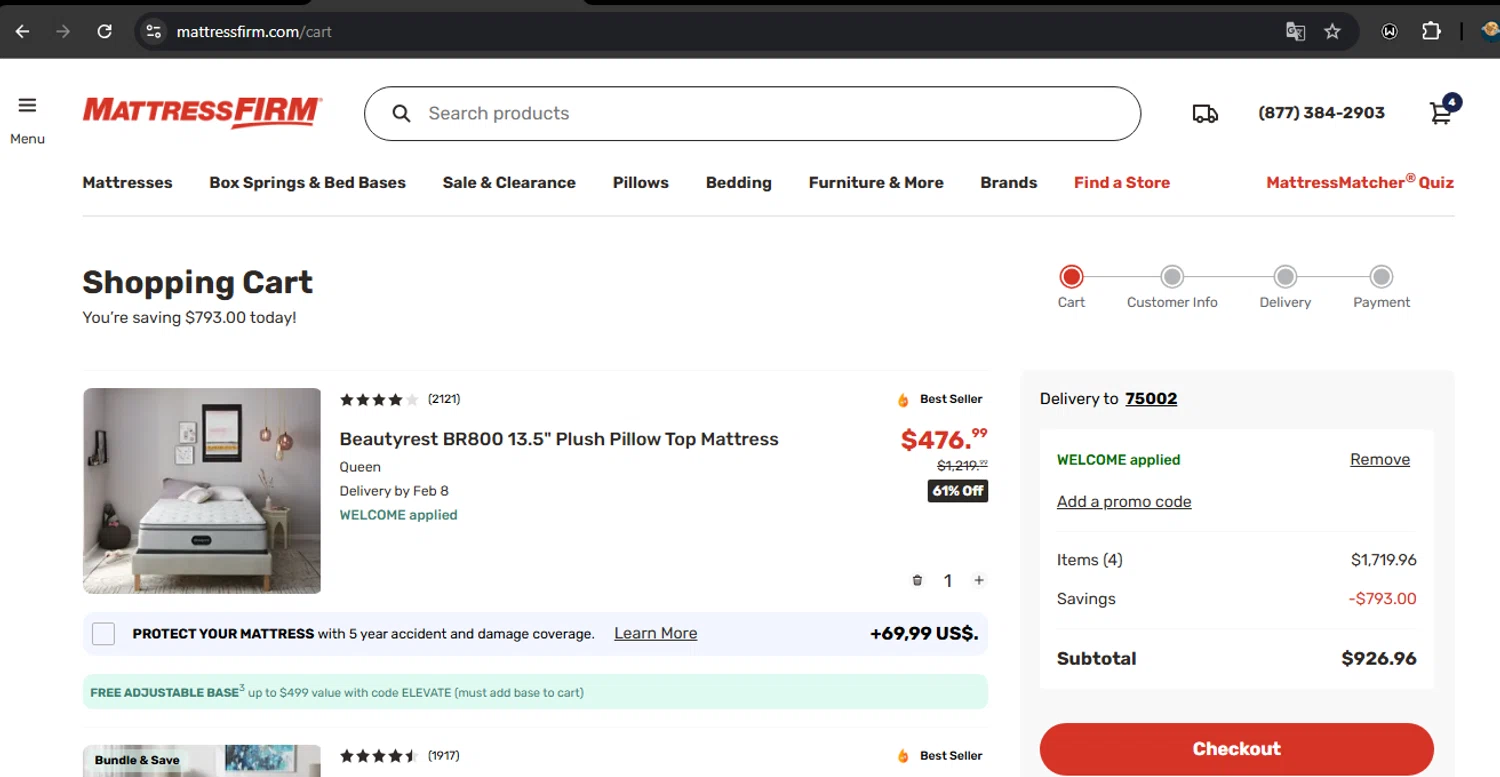Open the browser Extensions puzzle icon
1500x777 pixels.
[x=1431, y=31]
